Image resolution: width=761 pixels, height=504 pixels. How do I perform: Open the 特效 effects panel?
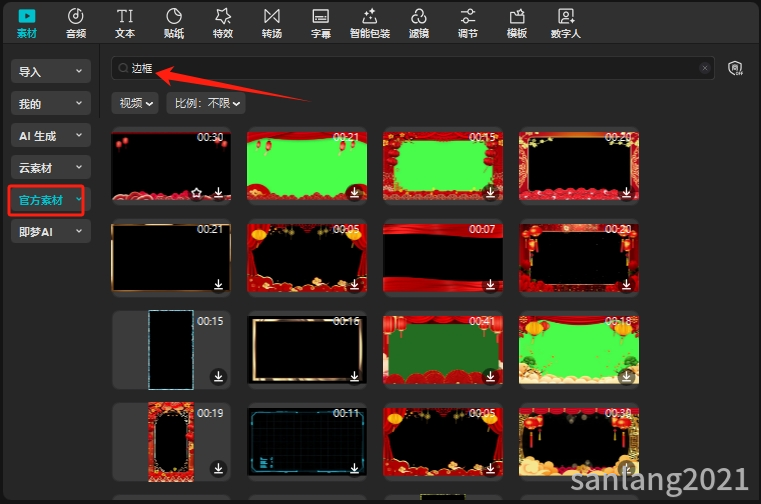click(x=223, y=22)
